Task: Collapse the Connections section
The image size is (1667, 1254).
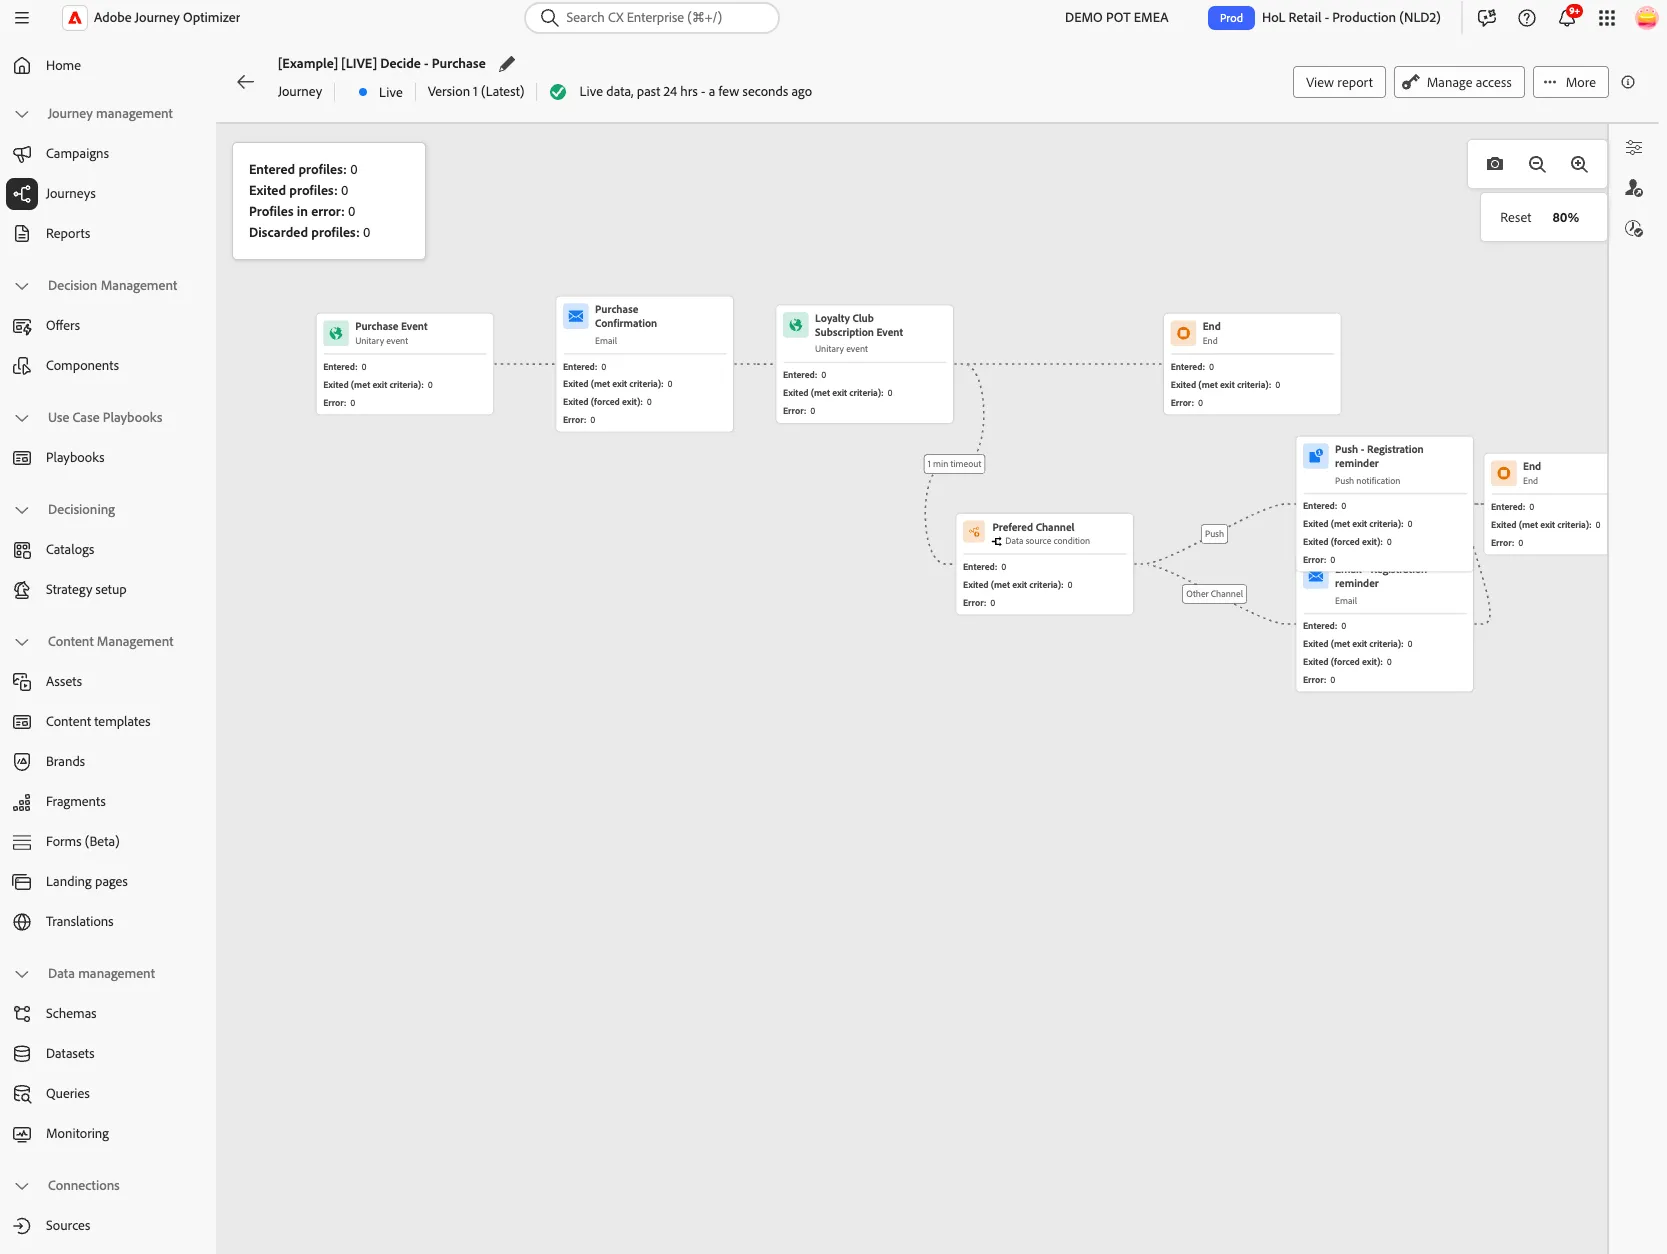Action: pos(22,1186)
